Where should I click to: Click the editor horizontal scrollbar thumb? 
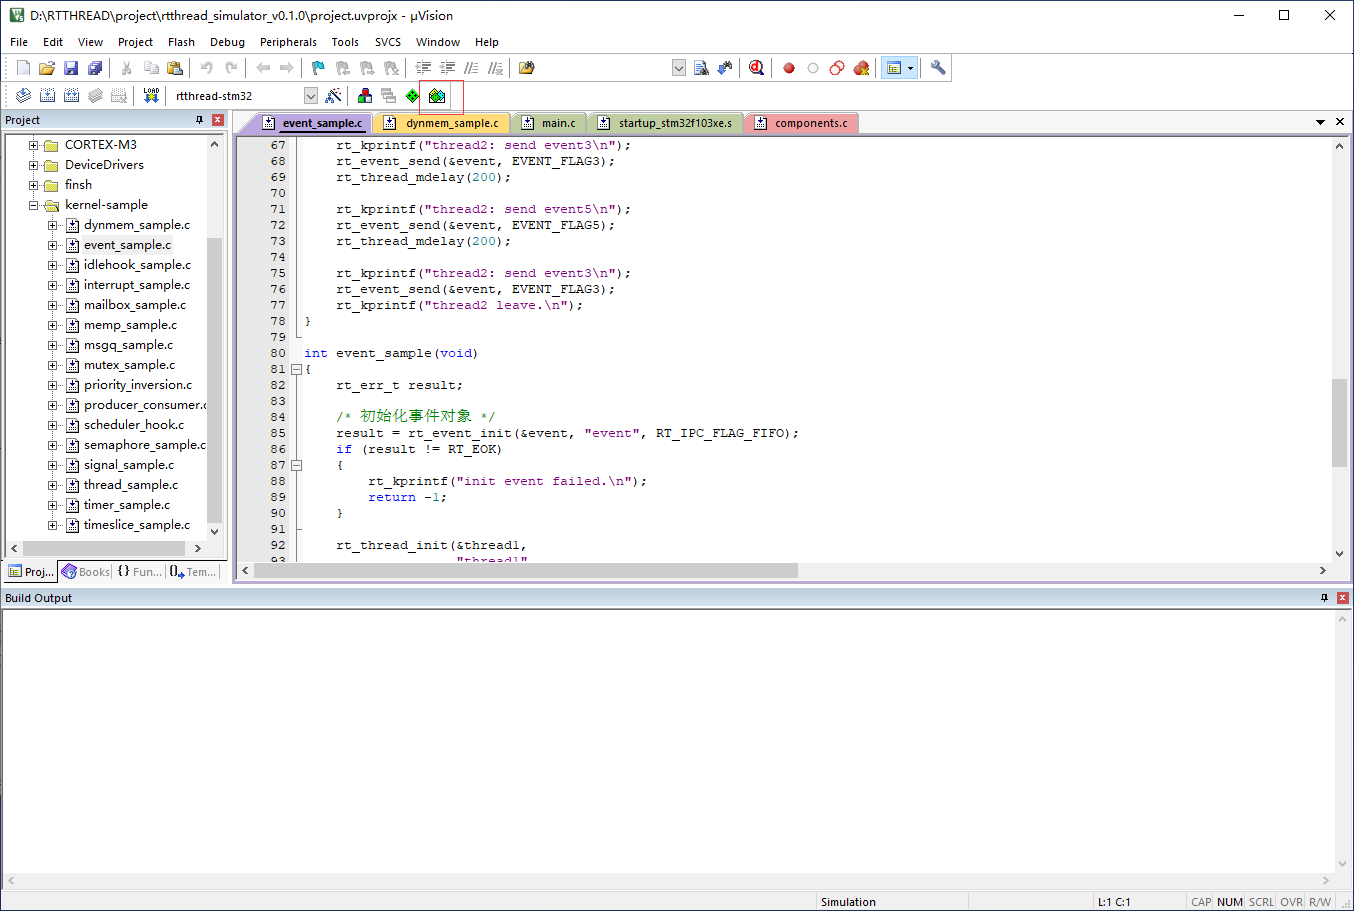[x=526, y=570]
